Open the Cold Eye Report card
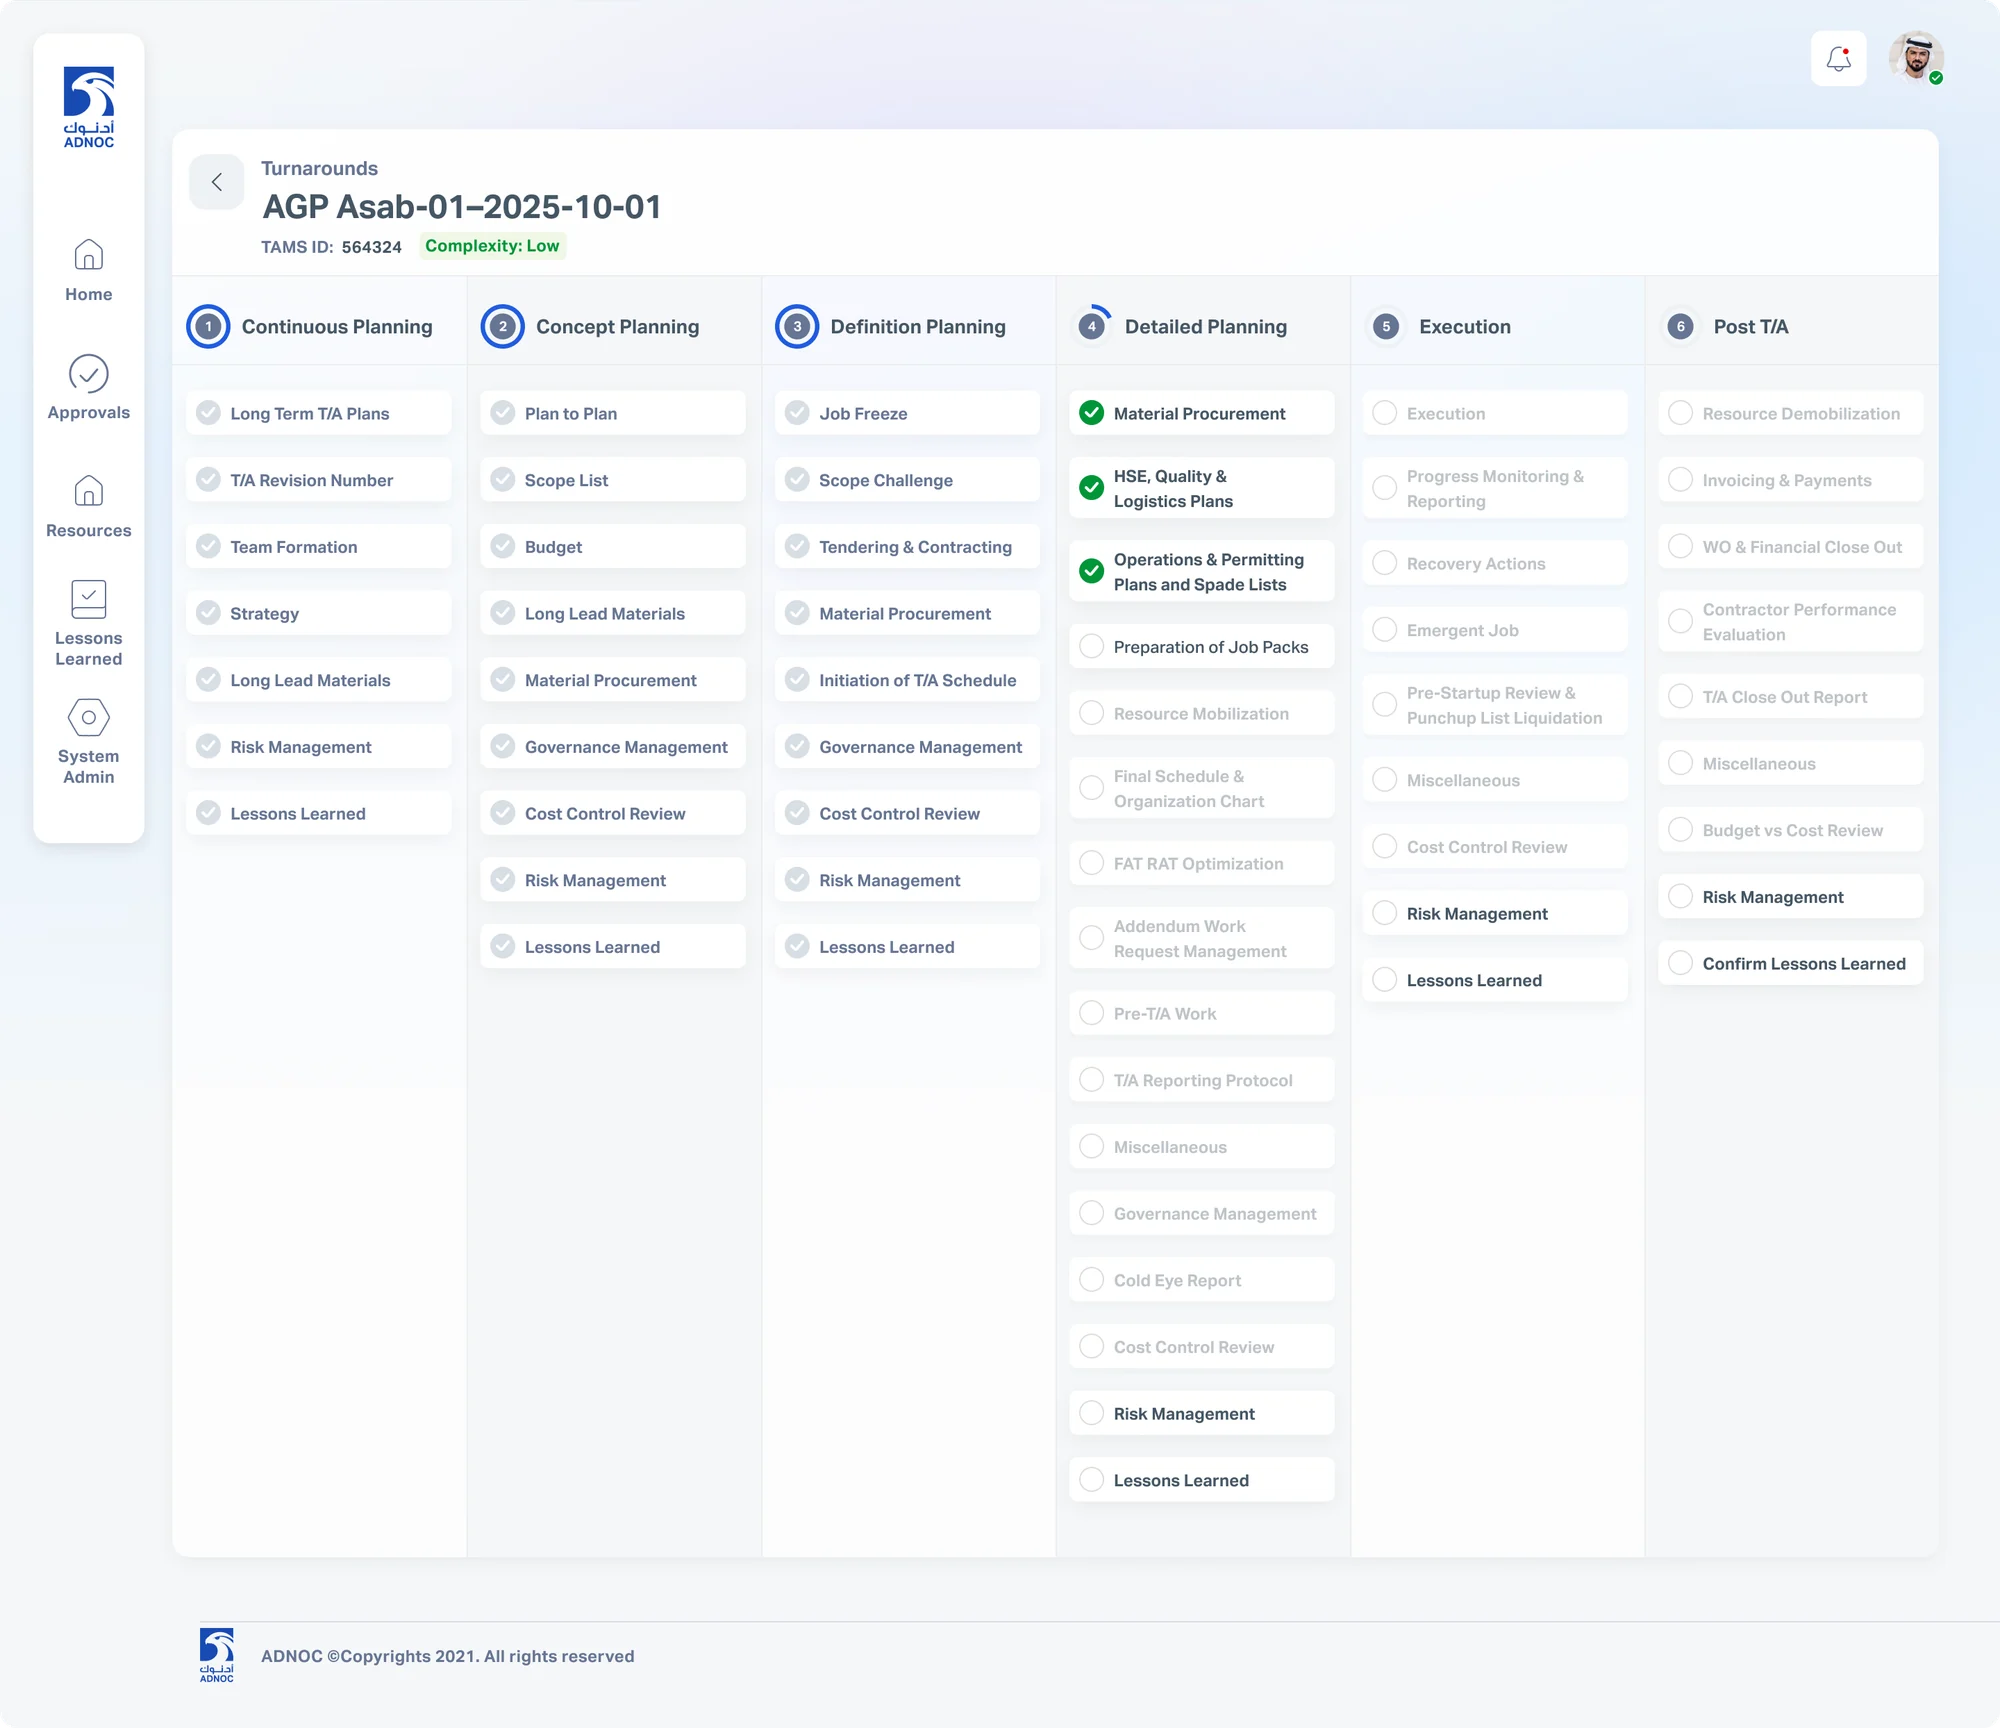The height and width of the screenshot is (1728, 2000). point(1202,1280)
